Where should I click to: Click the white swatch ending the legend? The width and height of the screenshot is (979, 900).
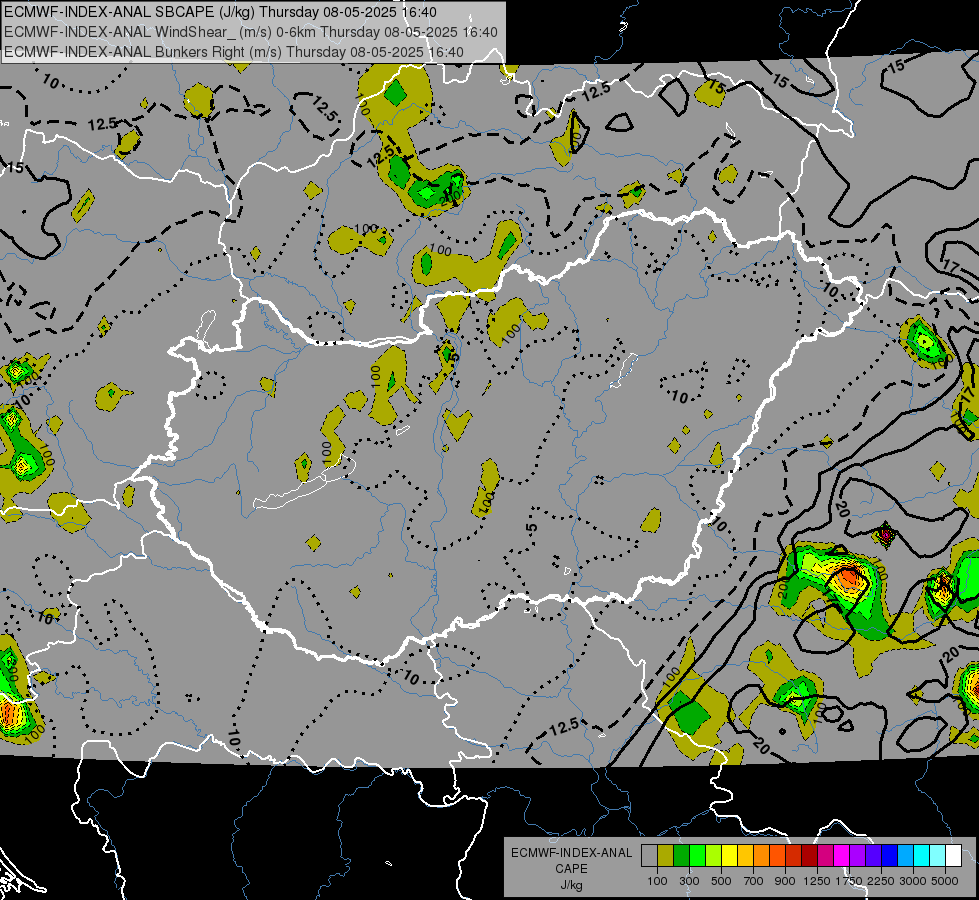(953, 856)
